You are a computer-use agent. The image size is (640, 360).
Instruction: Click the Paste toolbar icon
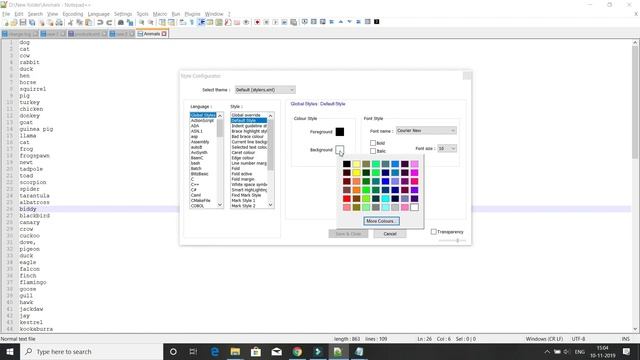[88, 22]
